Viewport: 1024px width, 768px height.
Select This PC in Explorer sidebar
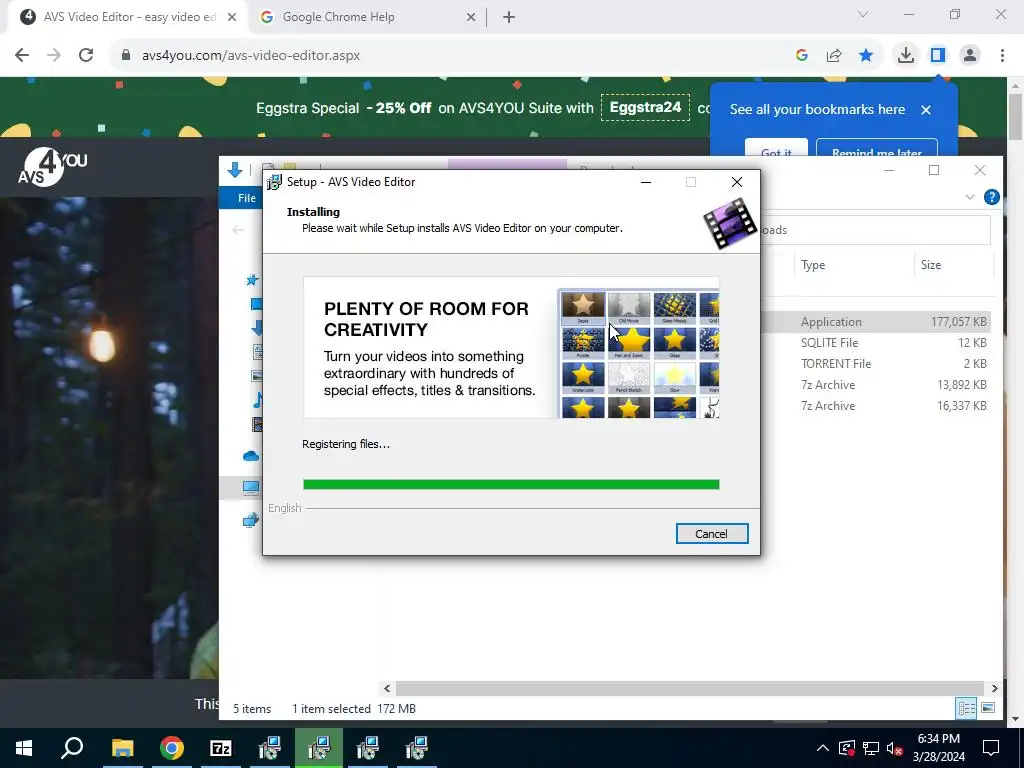[251, 487]
